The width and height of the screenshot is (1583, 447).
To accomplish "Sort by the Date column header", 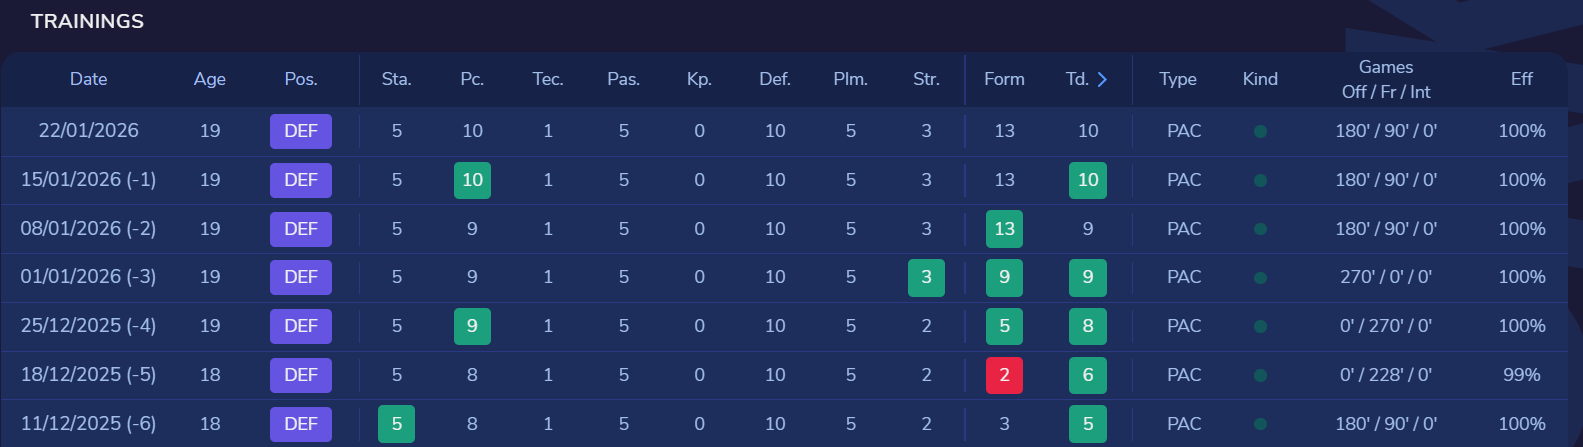I will (x=88, y=79).
